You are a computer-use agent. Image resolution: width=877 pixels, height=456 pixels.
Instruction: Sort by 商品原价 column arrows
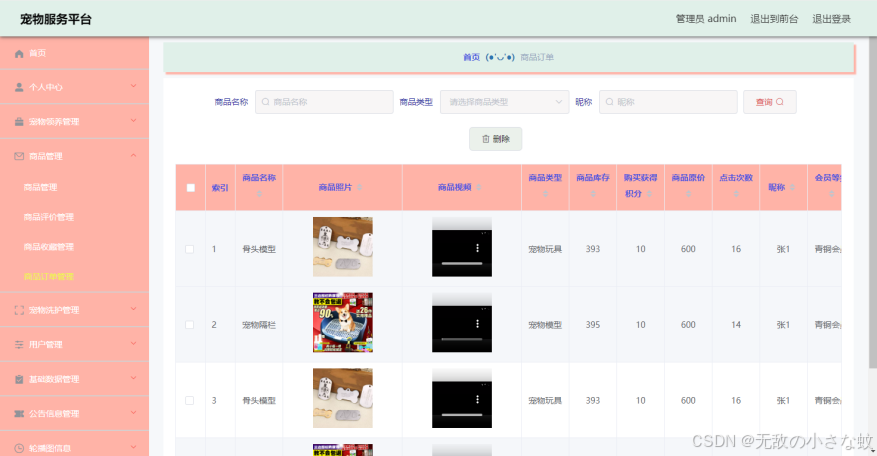(689, 194)
